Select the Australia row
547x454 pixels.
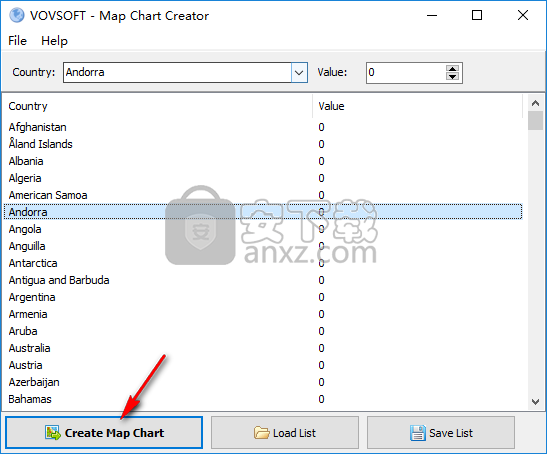point(263,348)
